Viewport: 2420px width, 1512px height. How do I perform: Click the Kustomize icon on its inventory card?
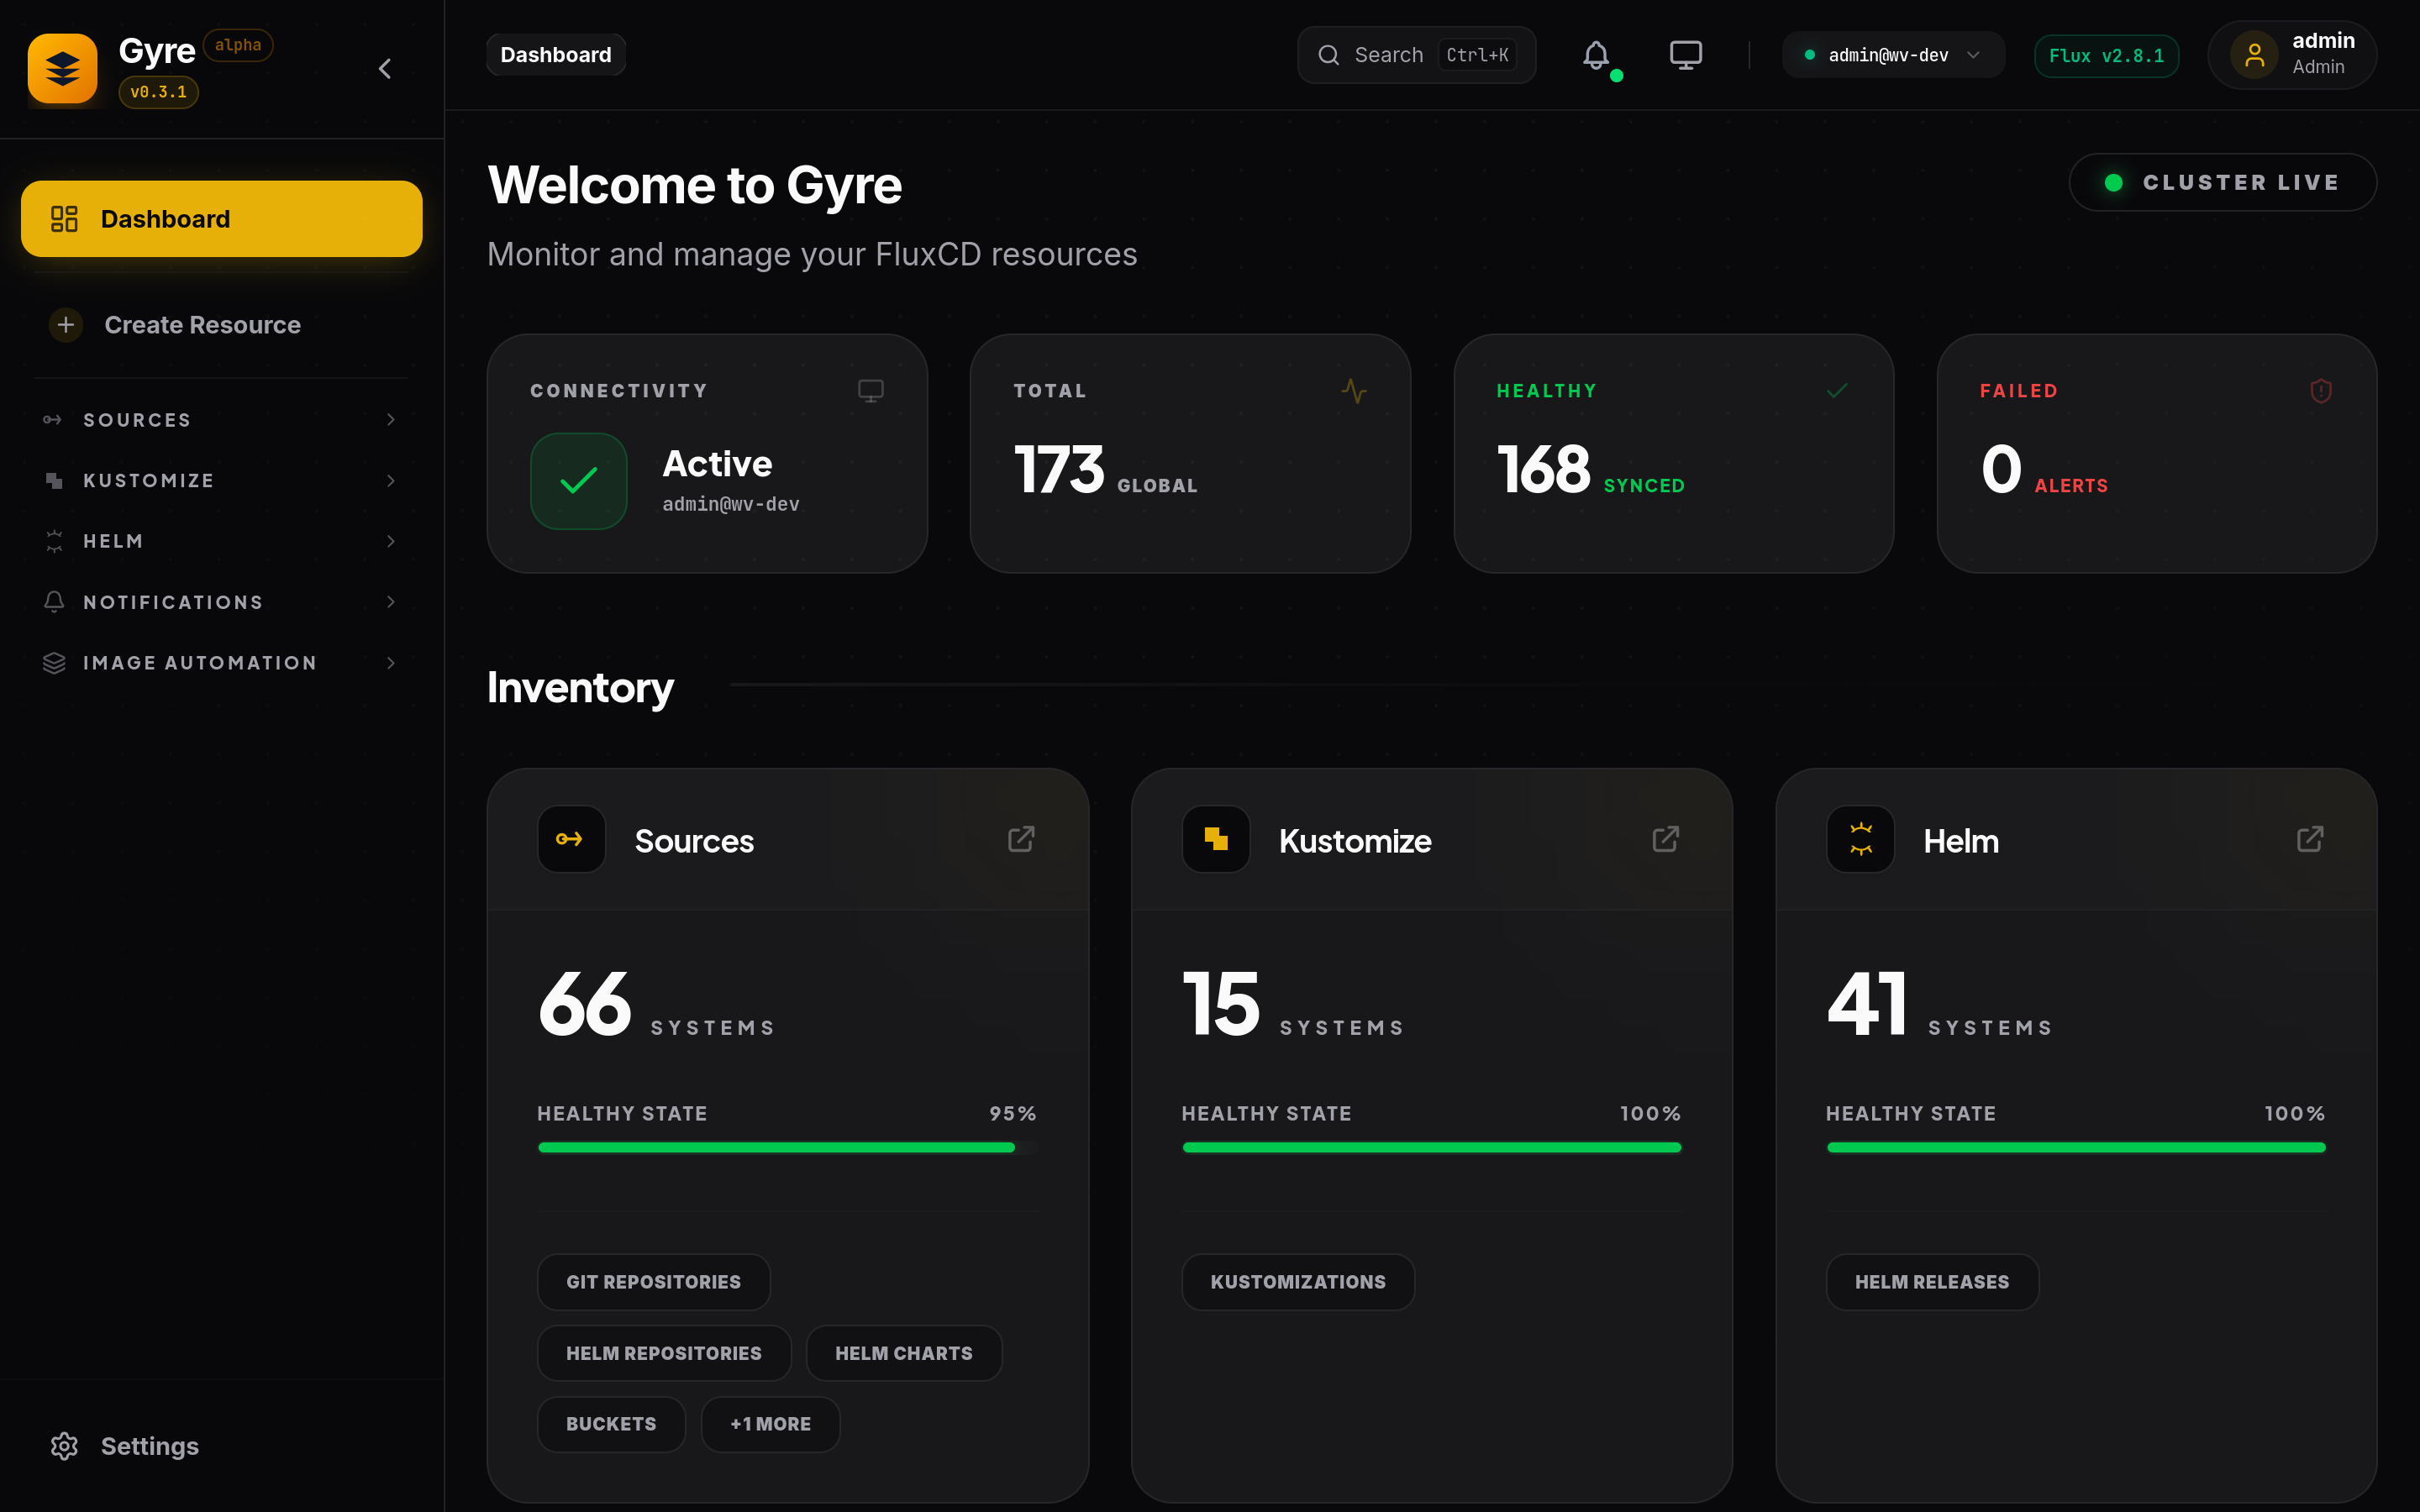tap(1214, 839)
